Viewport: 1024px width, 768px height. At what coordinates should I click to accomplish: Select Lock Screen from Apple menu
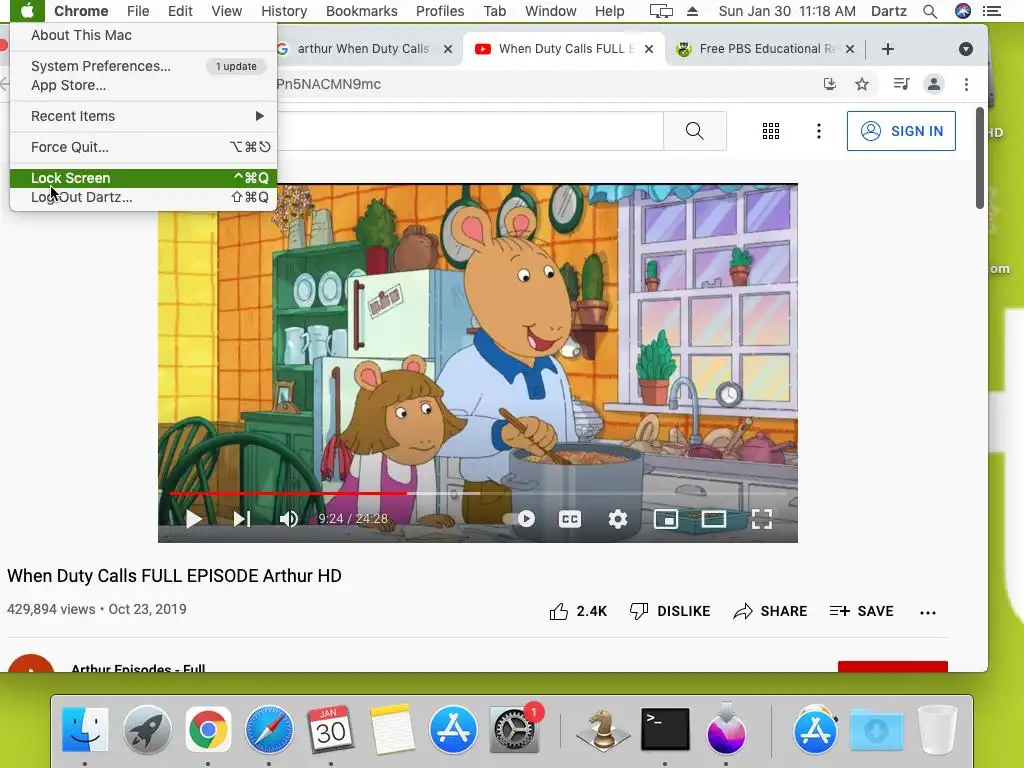tap(144, 178)
